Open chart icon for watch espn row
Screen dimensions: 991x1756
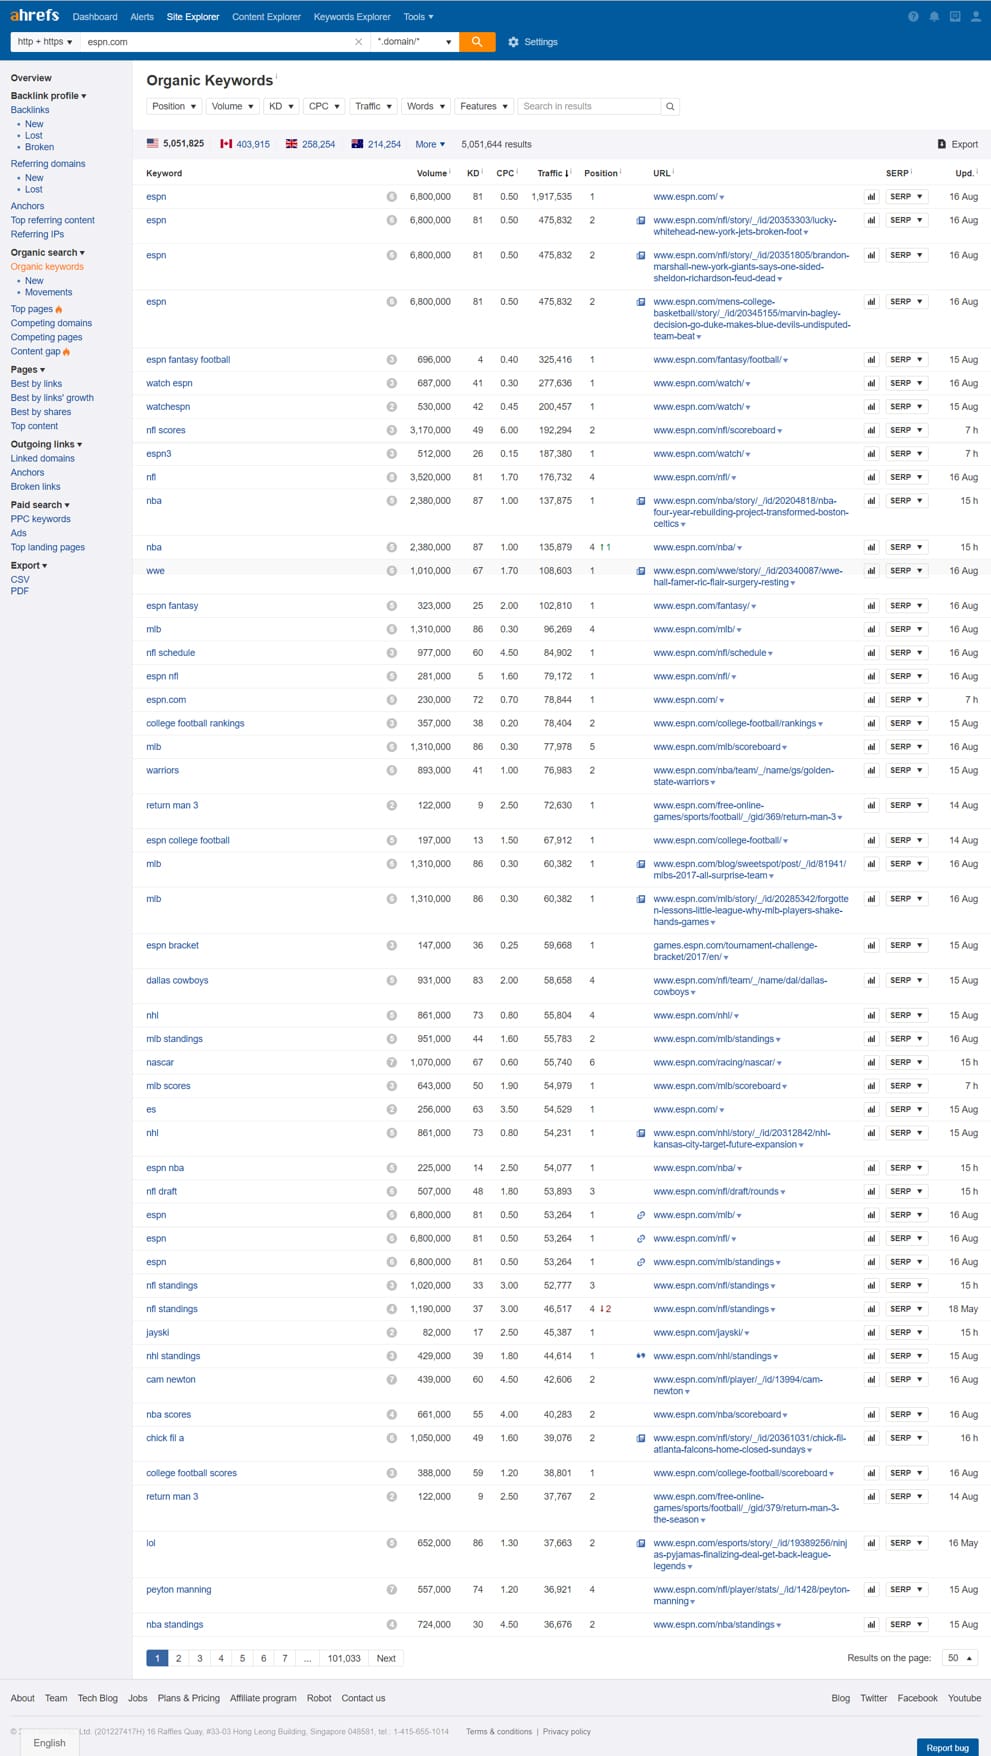(871, 383)
